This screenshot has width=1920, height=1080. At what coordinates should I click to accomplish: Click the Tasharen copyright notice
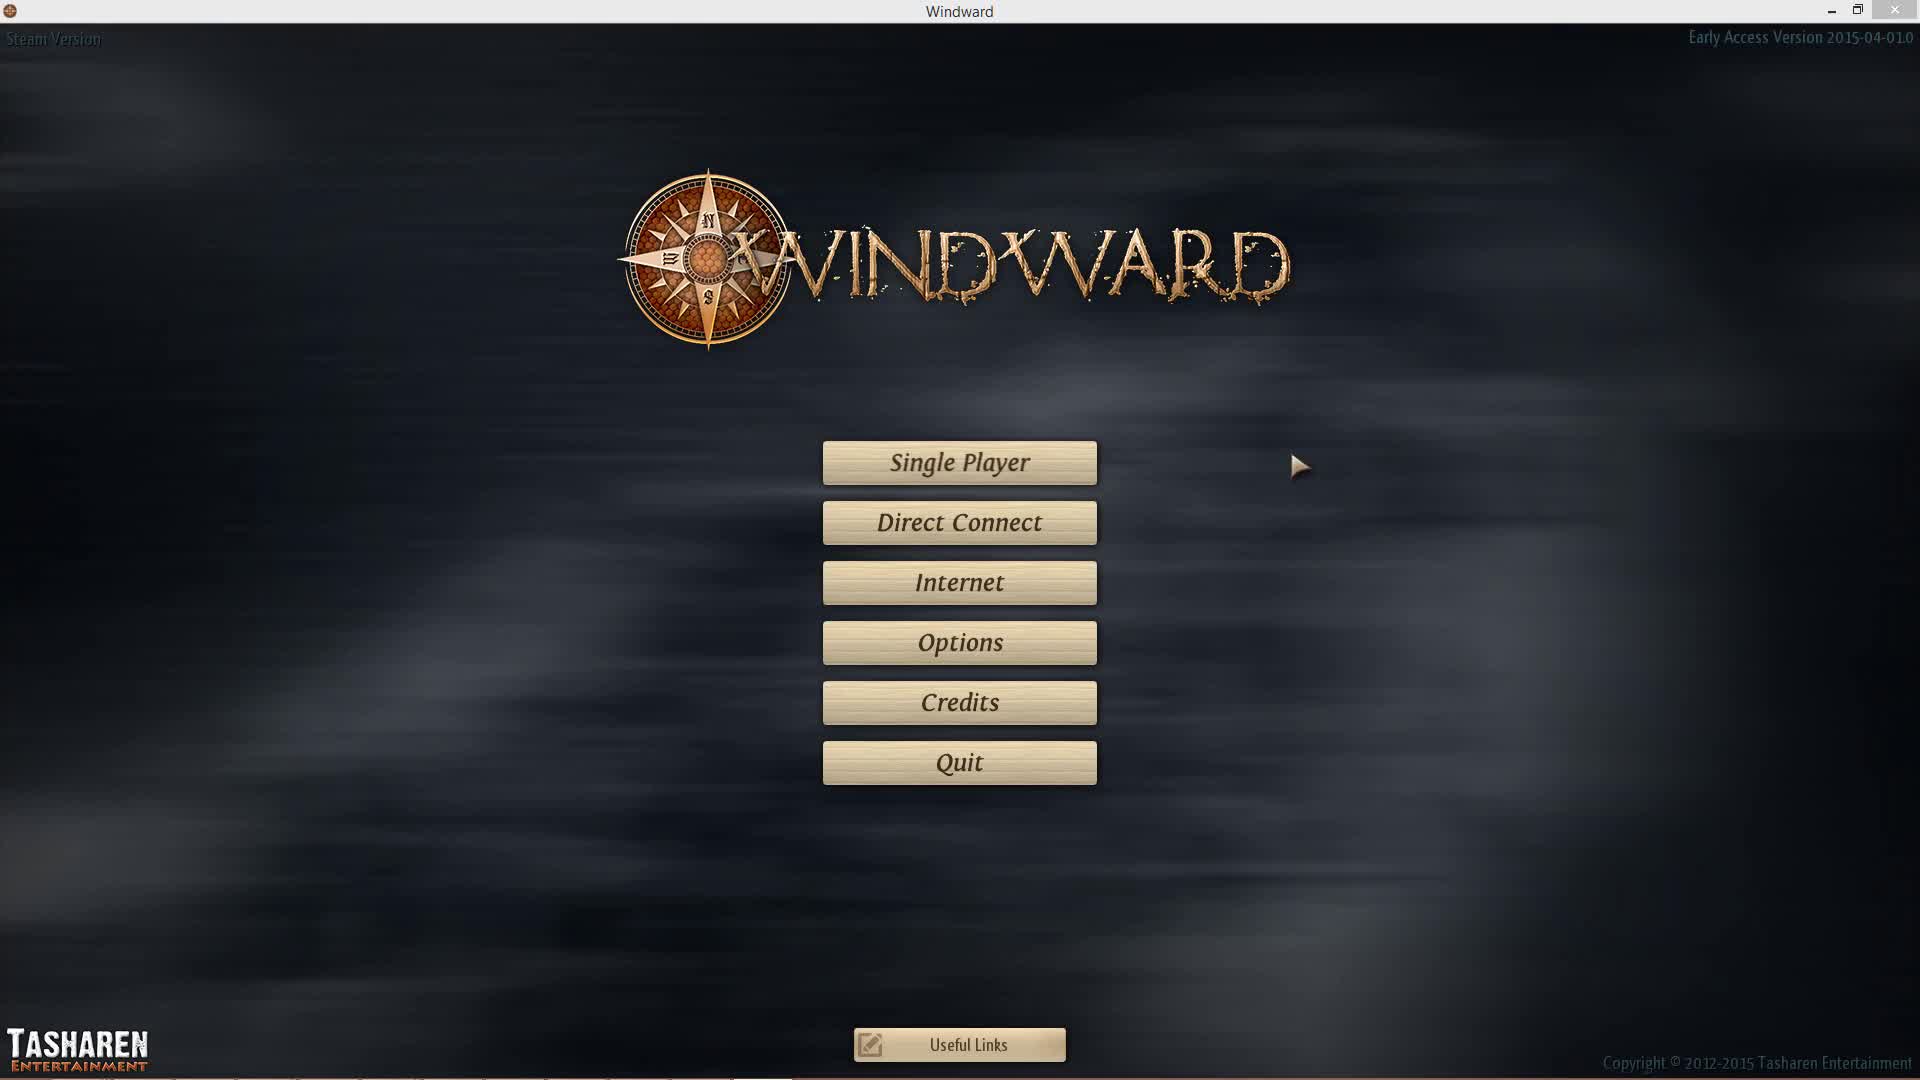point(1756,1063)
